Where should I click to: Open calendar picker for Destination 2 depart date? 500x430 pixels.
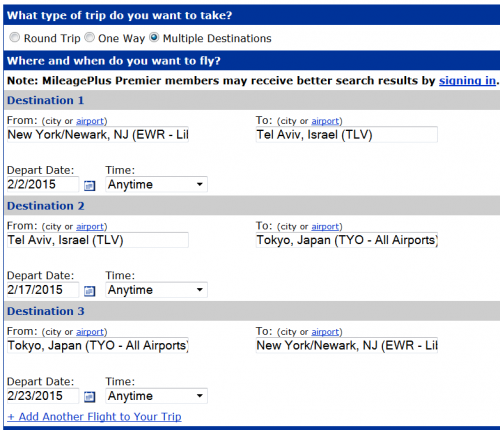coord(89,291)
